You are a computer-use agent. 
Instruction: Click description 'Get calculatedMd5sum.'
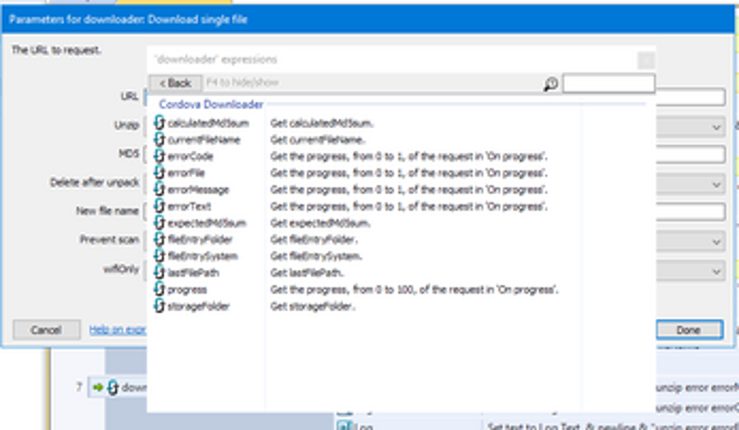click(x=322, y=124)
